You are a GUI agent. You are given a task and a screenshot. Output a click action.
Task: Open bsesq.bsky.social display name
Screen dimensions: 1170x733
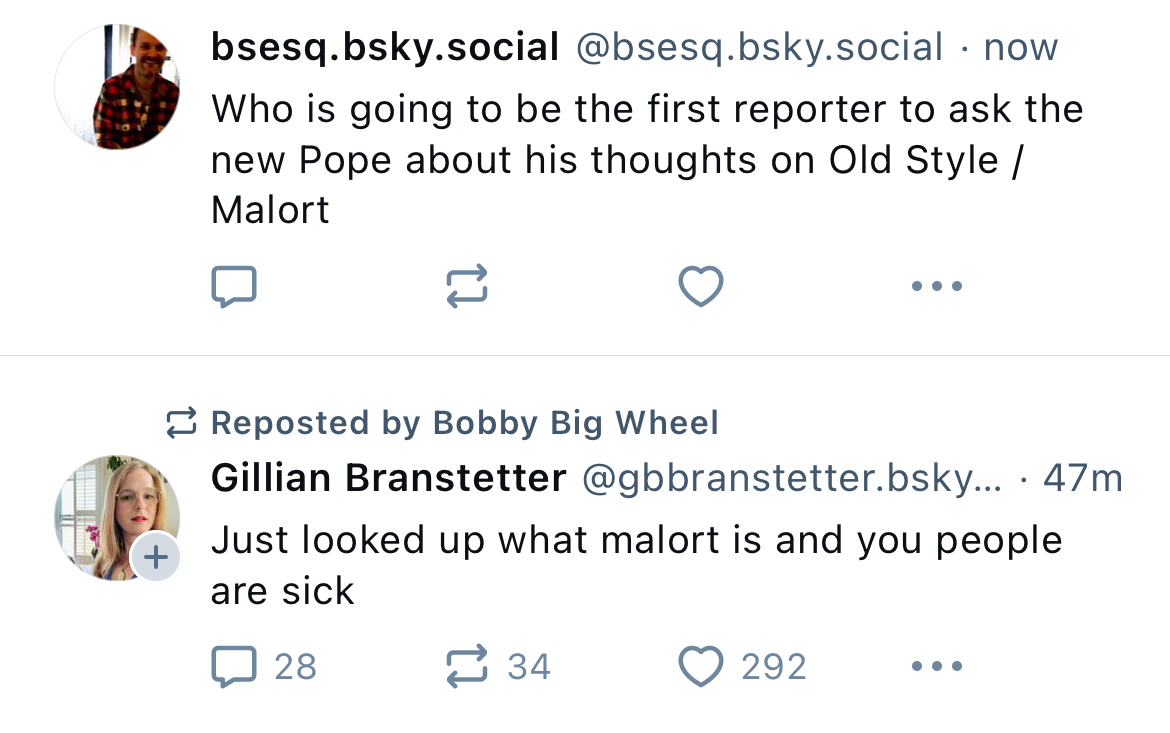tap(385, 47)
